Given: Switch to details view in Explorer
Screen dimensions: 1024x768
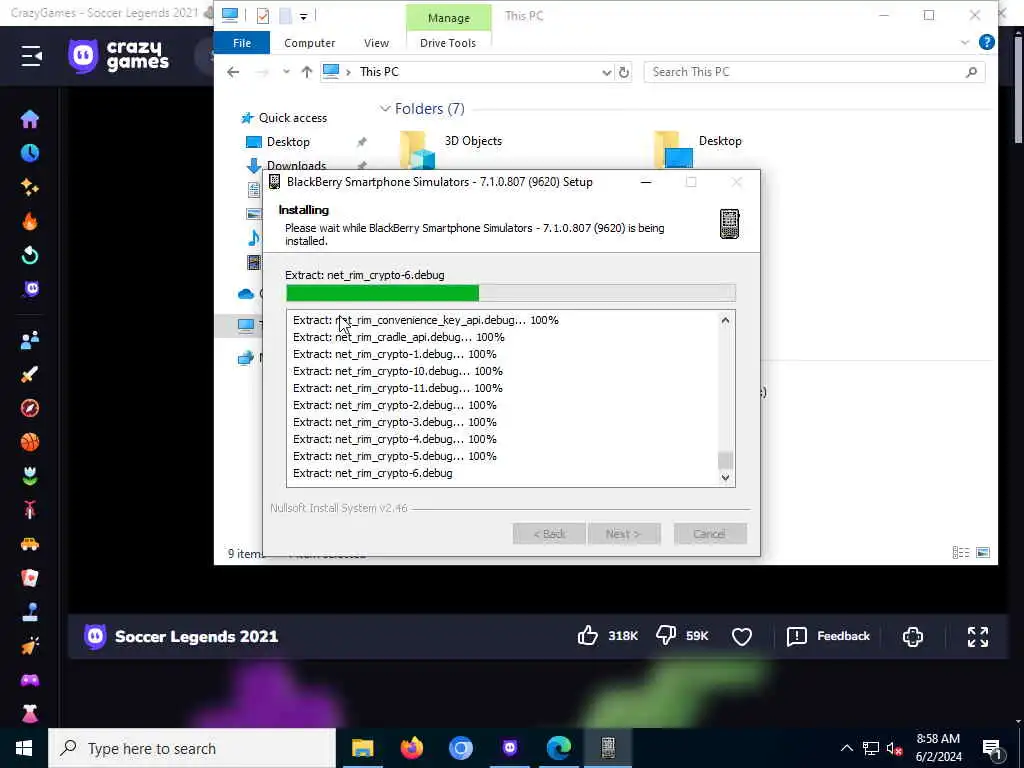Looking at the screenshot, I should (961, 552).
